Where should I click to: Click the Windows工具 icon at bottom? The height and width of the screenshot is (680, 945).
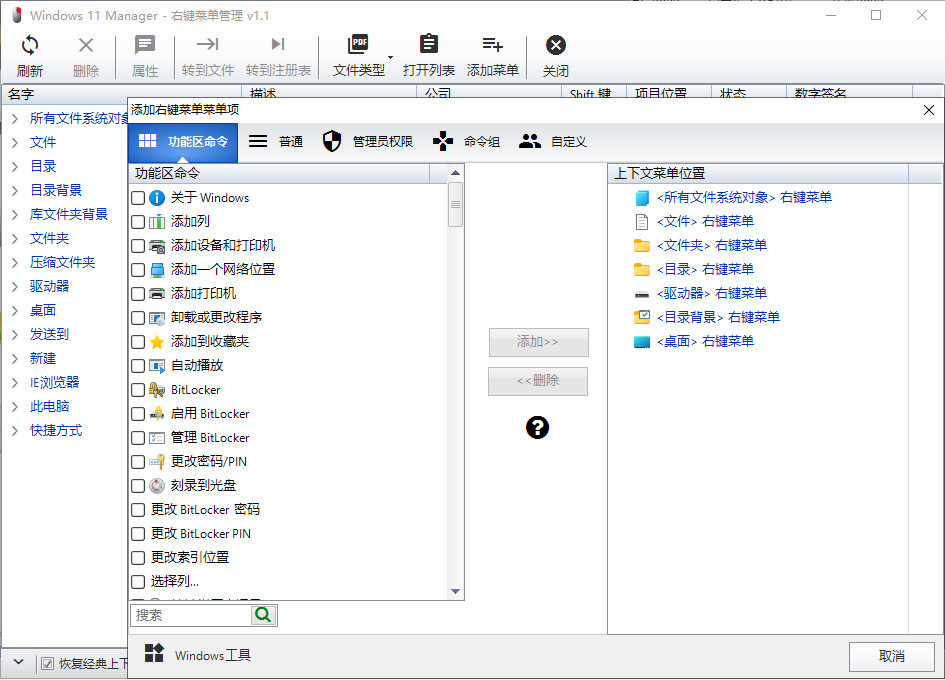click(154, 653)
